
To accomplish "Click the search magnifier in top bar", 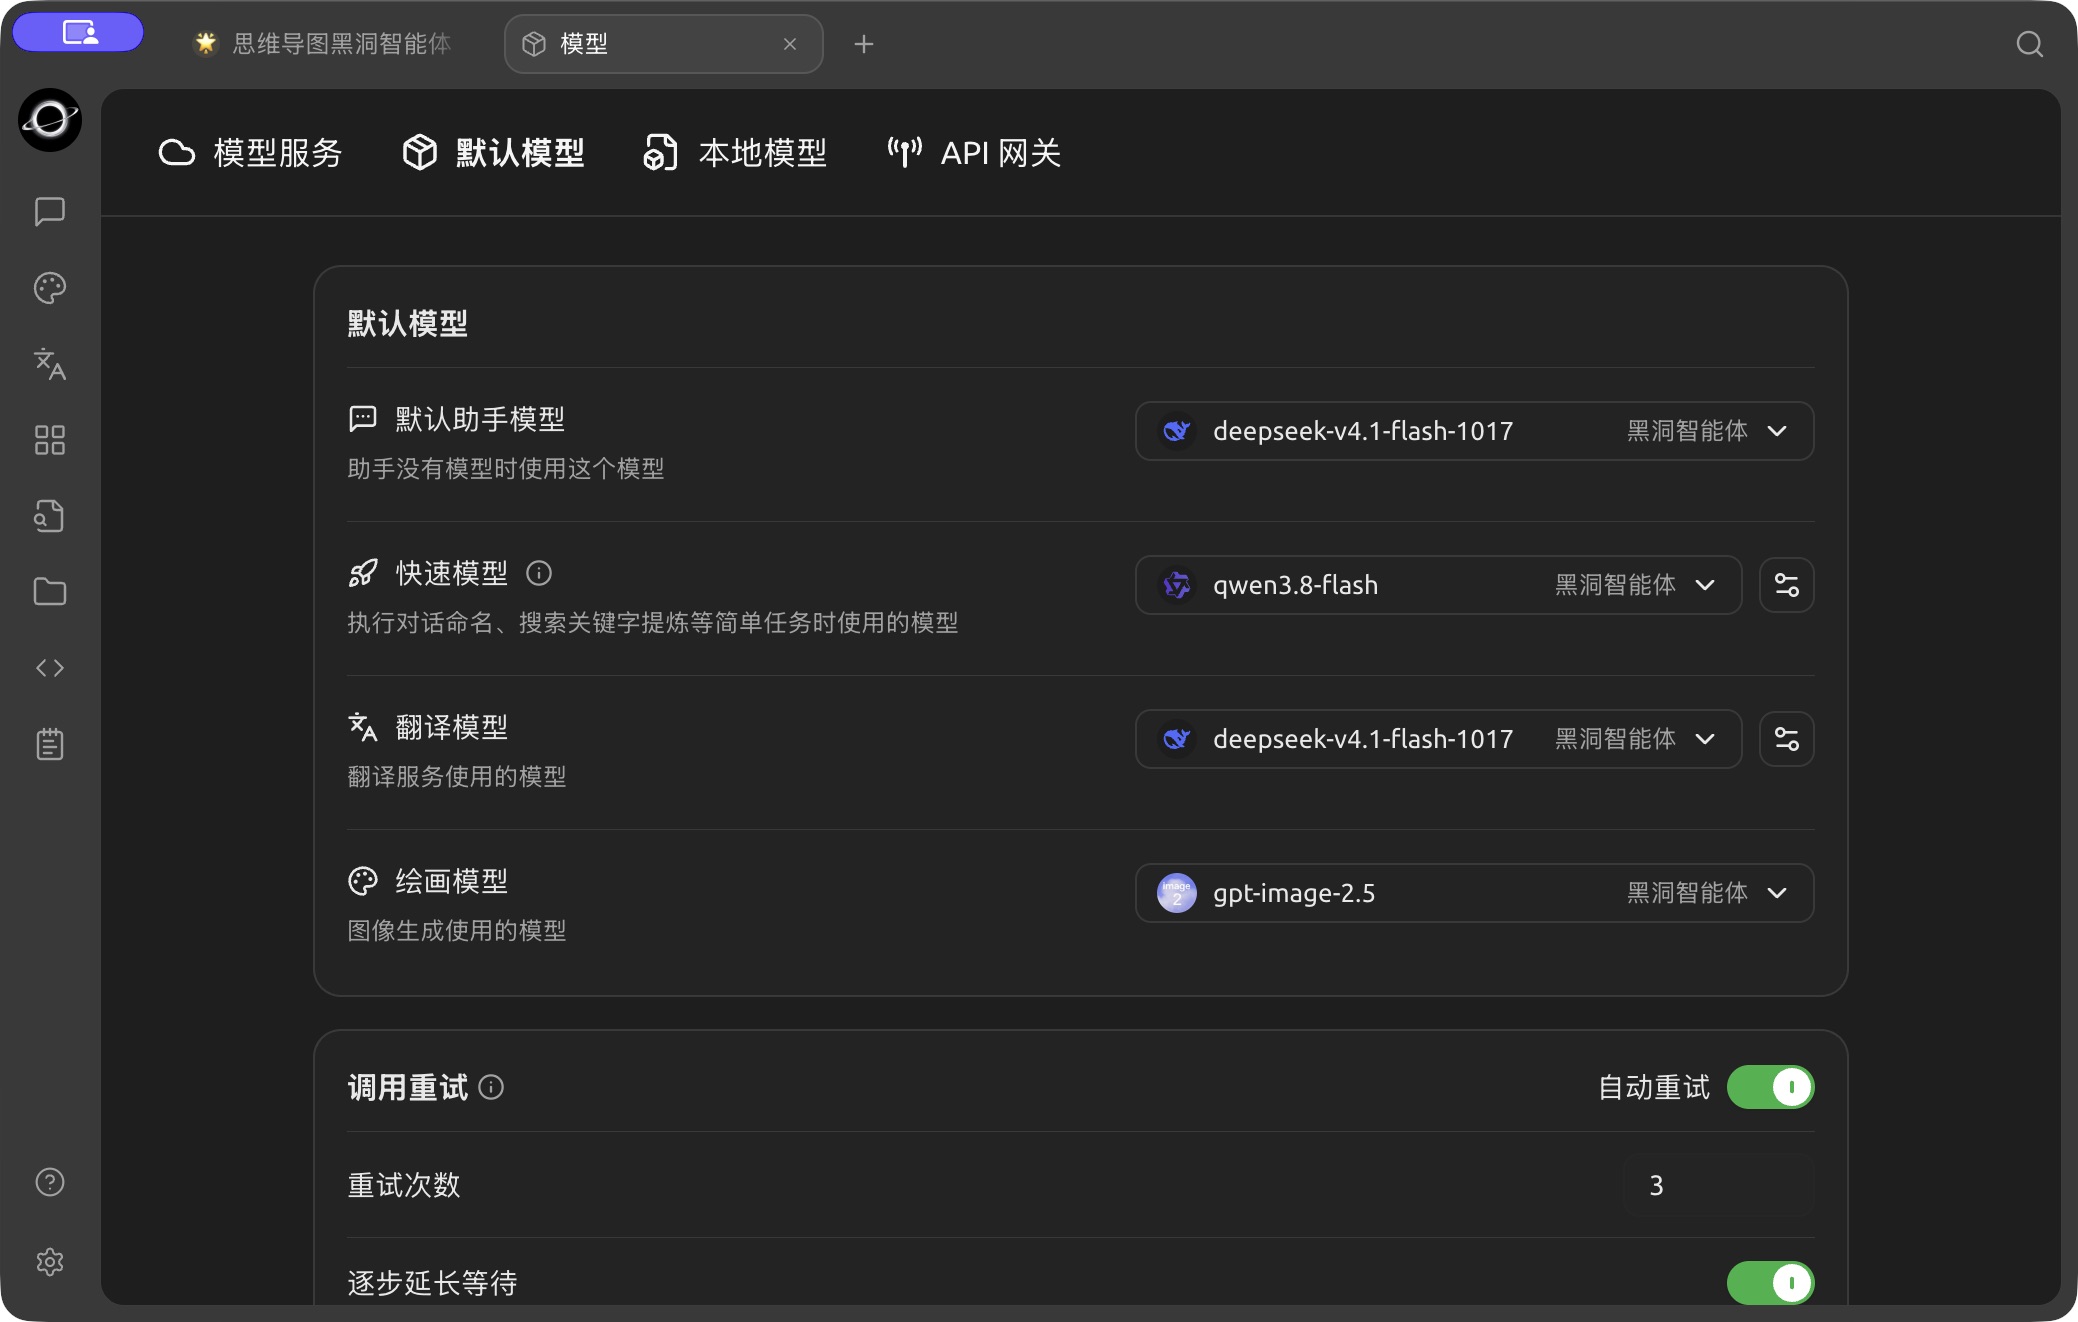I will pos(2029,44).
